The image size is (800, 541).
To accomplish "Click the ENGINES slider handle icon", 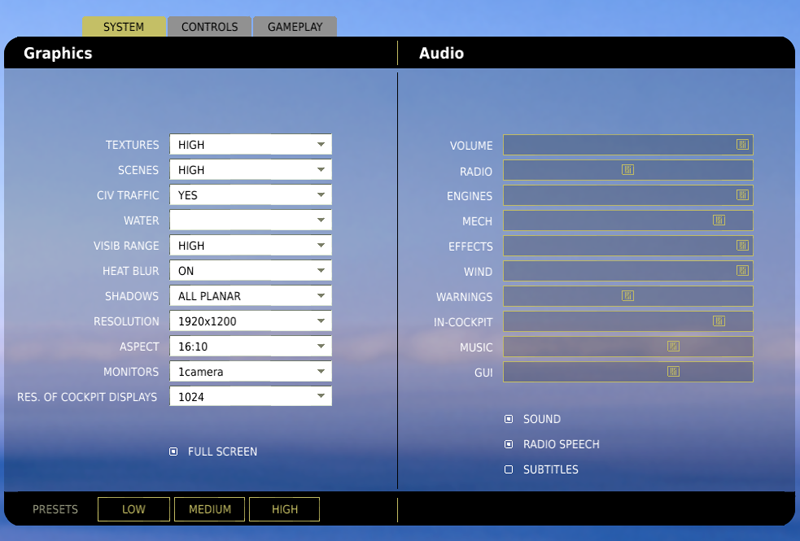I will [x=742, y=195].
